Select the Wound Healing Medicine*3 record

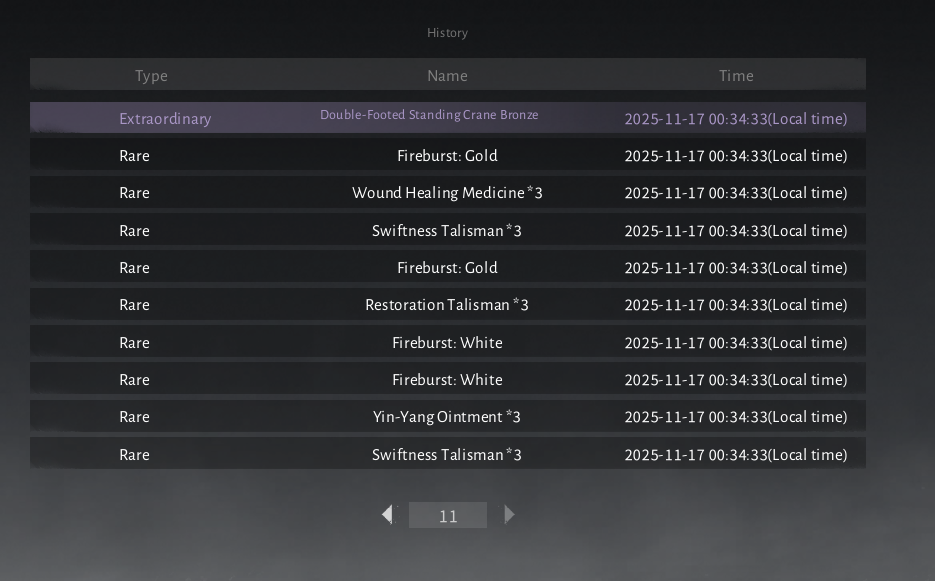[447, 193]
